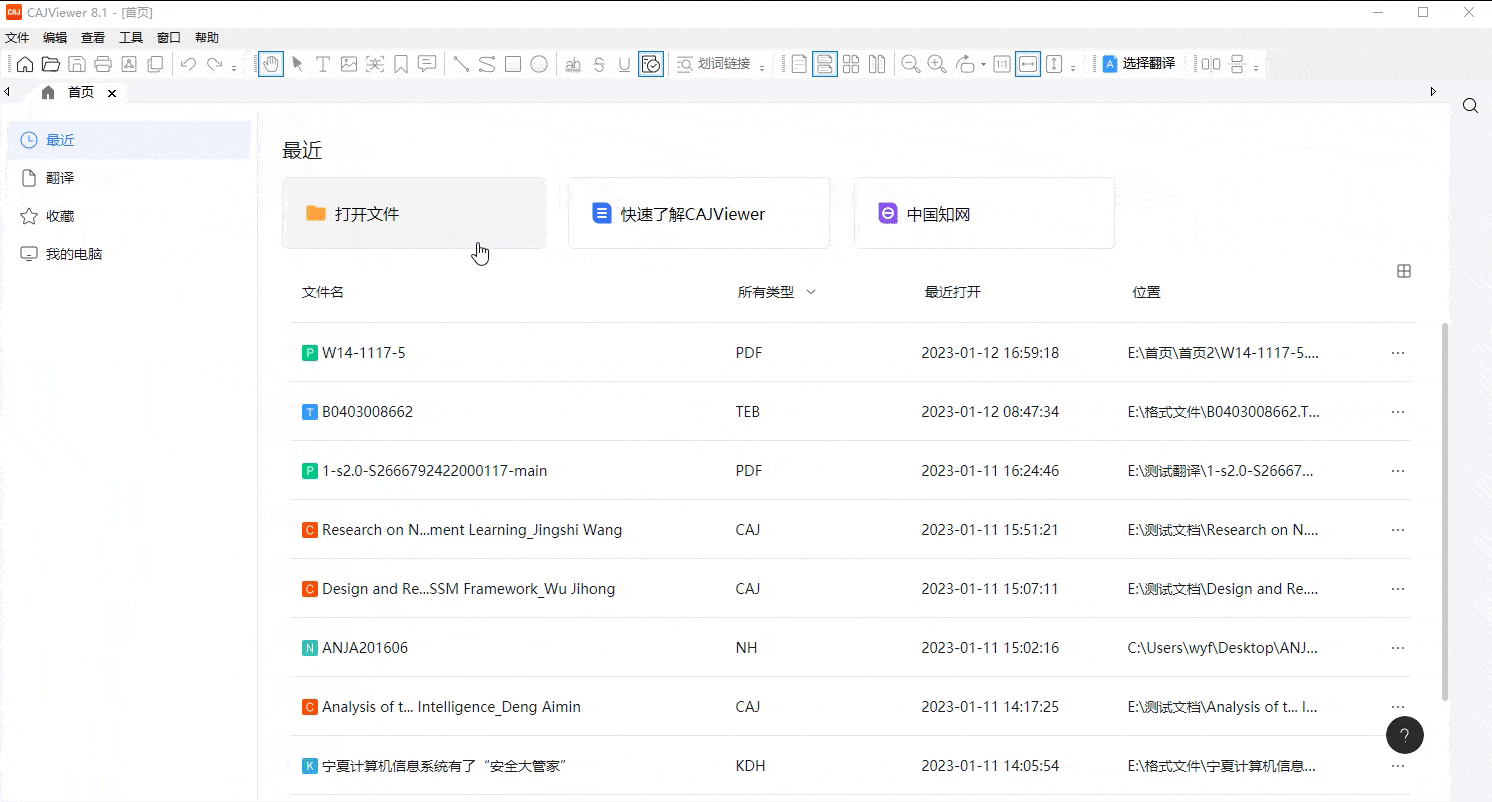Click the bookmark tool icon
Screen dimensions: 1492x802
401,64
